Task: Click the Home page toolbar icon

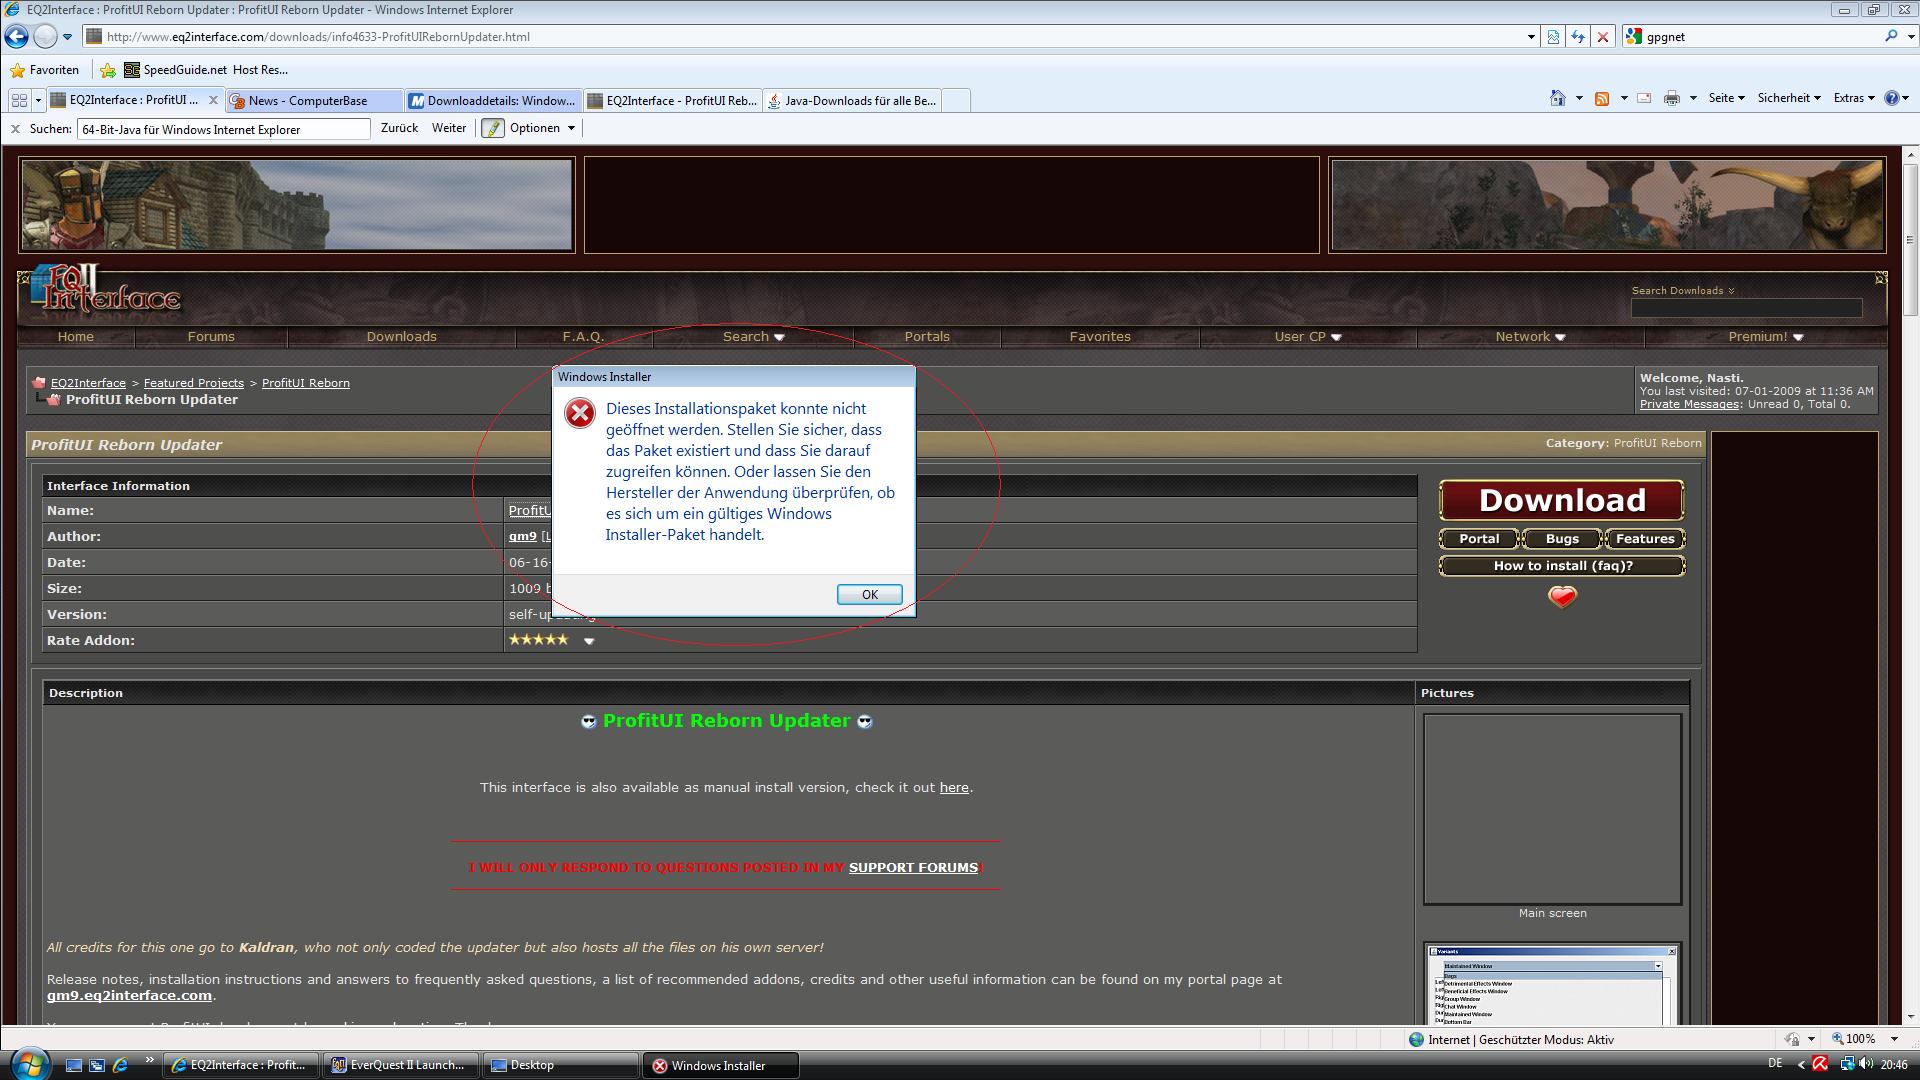Action: (1557, 98)
